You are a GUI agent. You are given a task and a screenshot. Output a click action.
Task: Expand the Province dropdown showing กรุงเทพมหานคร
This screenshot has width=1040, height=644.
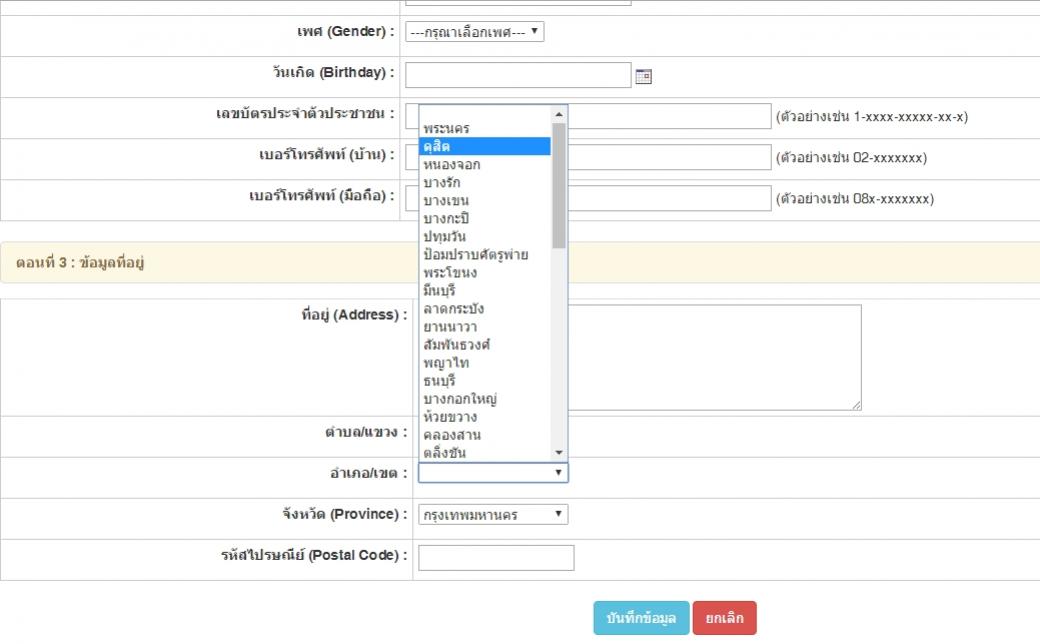coord(493,514)
